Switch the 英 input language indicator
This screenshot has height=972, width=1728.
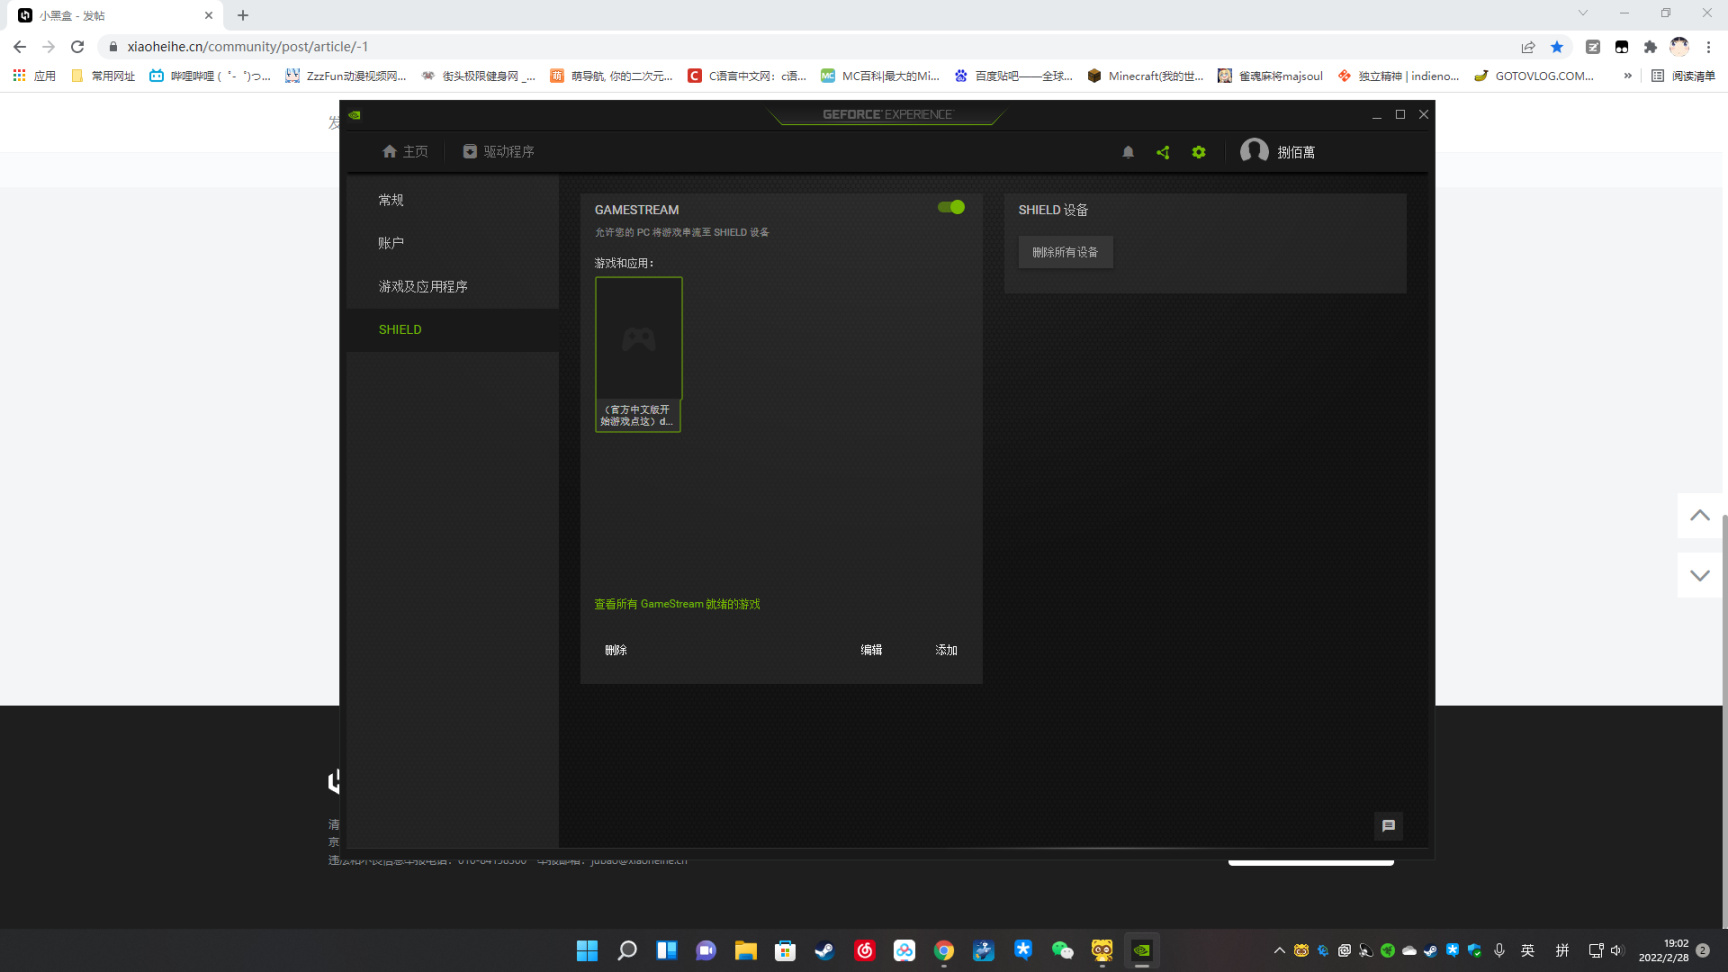point(1528,951)
